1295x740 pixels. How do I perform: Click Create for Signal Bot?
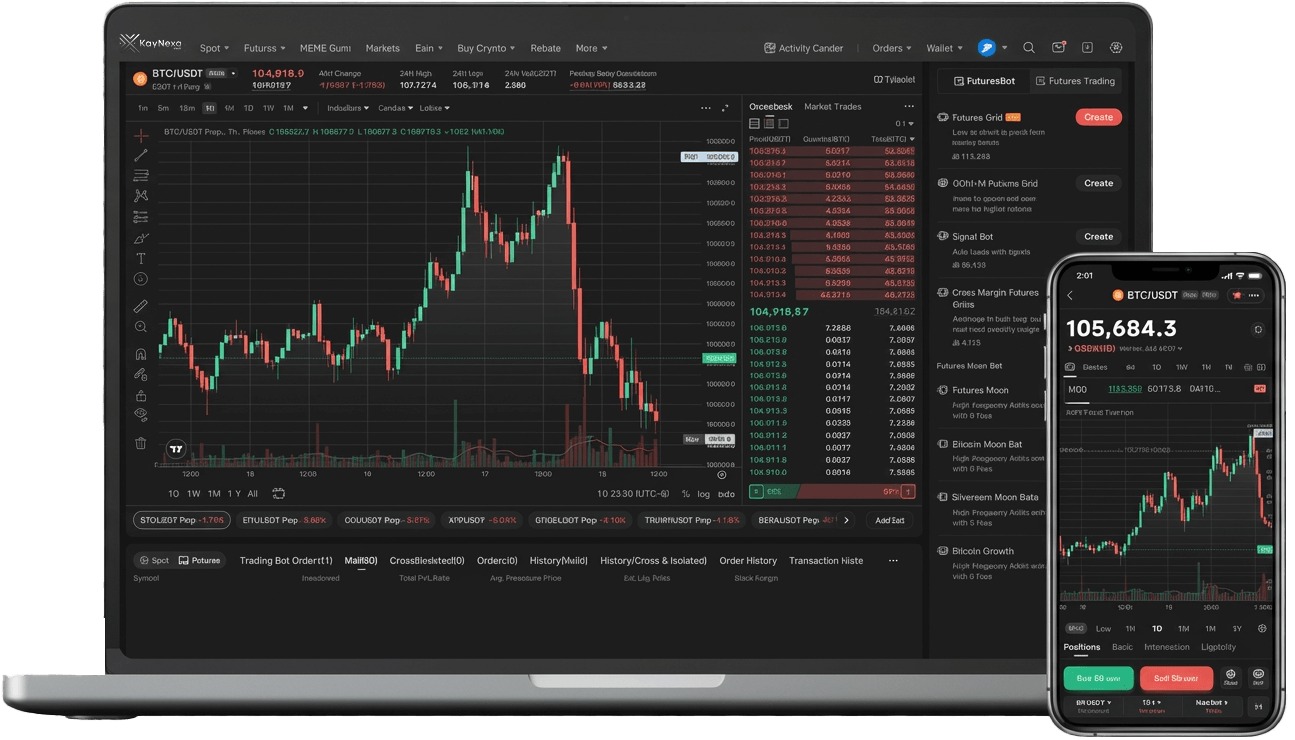[1098, 237]
